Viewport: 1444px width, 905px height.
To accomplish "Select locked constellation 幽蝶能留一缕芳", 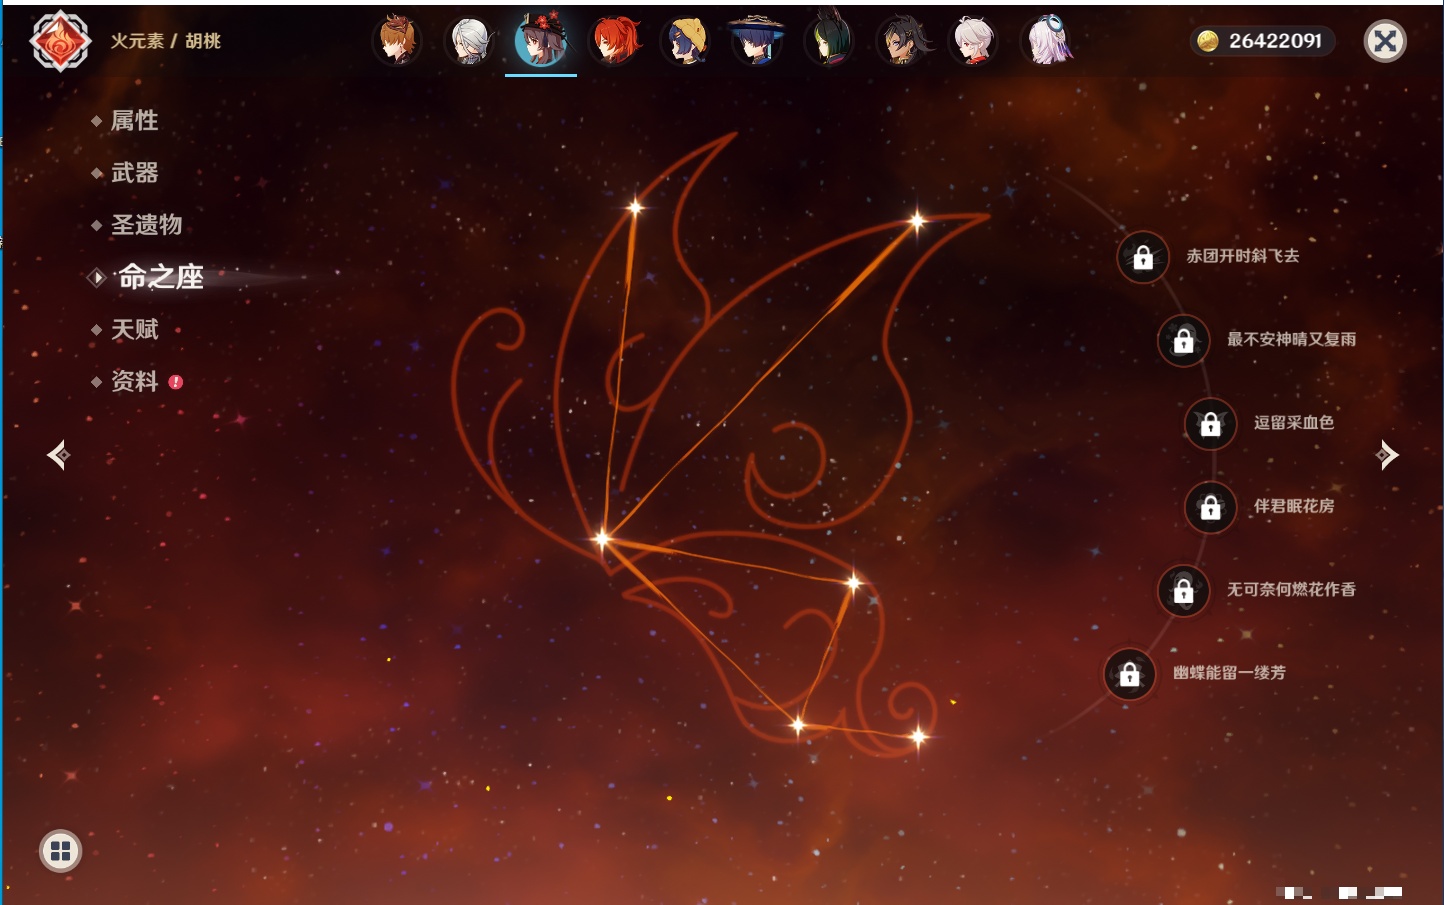I will tap(1129, 675).
